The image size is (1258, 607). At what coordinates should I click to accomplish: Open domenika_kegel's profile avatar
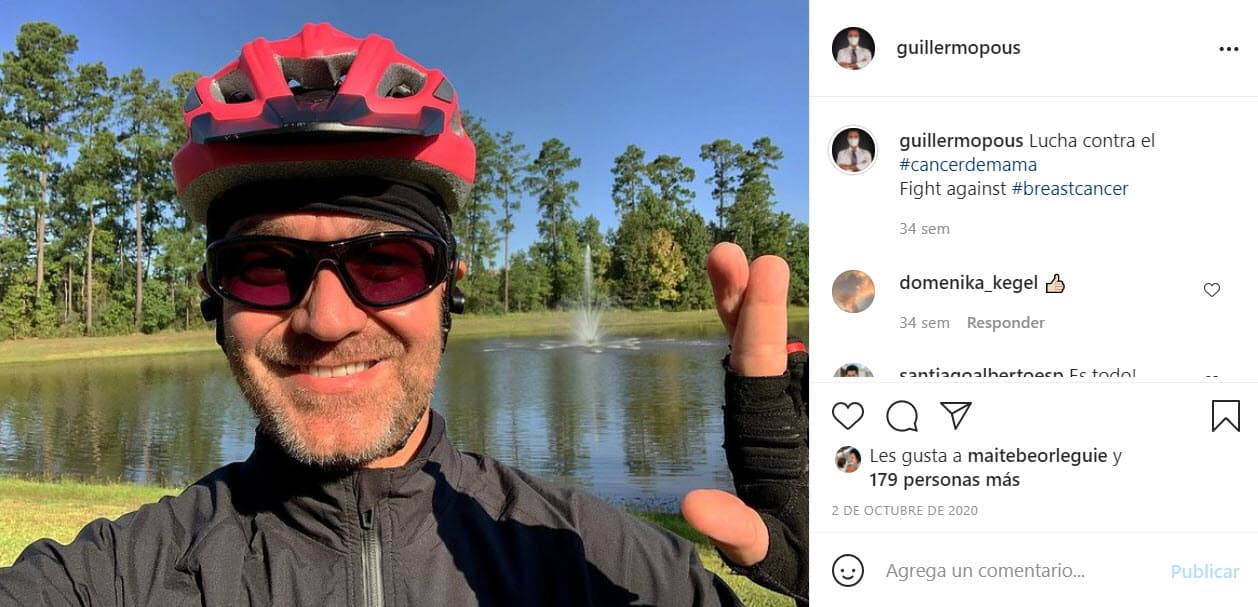853,291
